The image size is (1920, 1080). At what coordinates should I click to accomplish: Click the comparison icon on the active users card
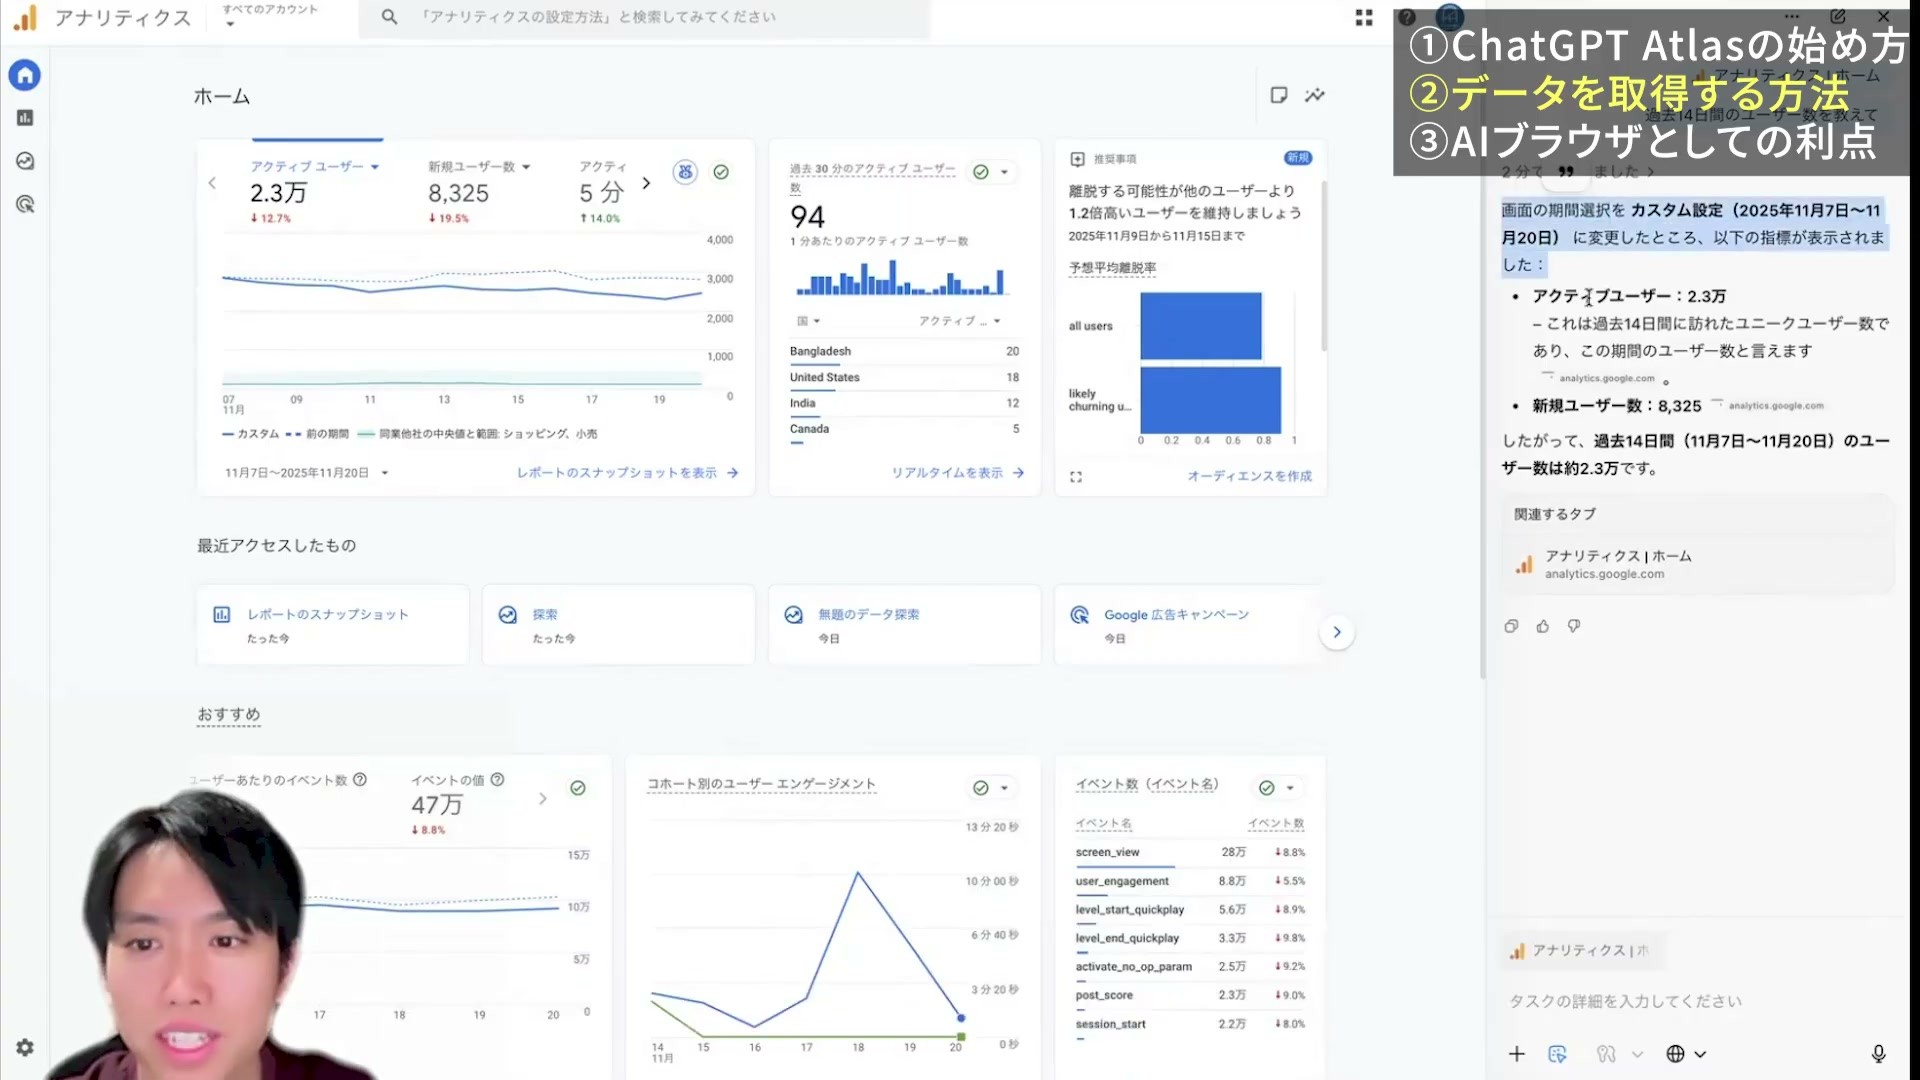pyautogui.click(x=685, y=172)
